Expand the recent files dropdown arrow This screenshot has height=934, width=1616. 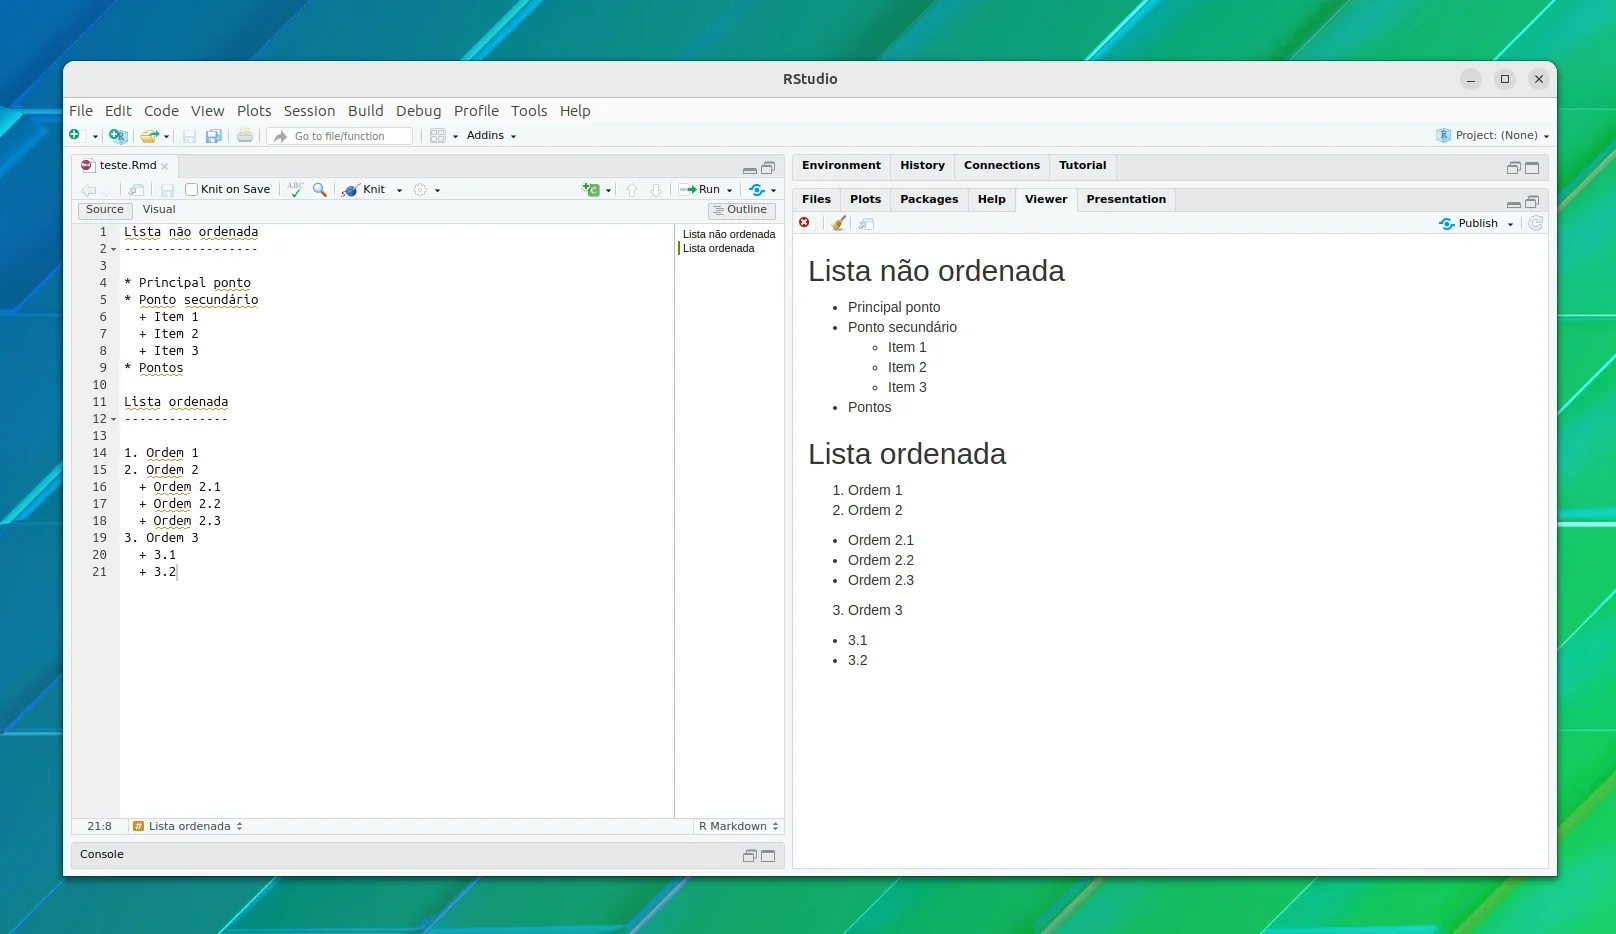[x=167, y=136]
